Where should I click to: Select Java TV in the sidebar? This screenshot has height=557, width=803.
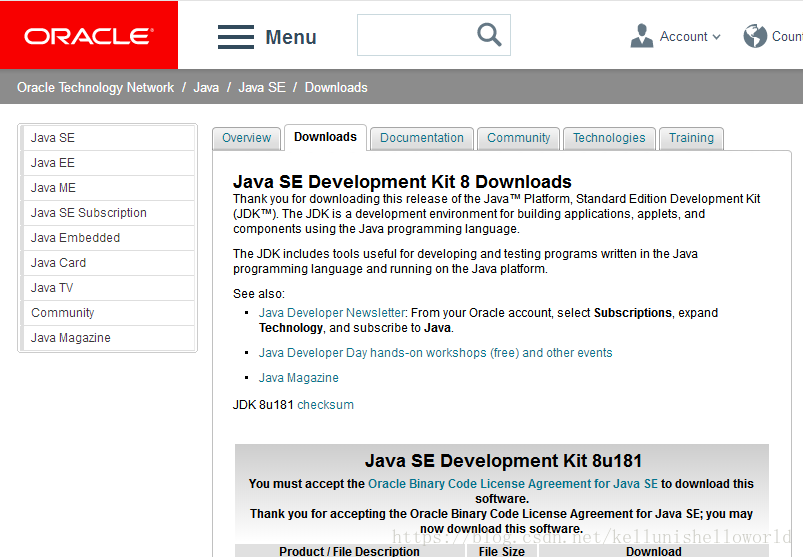[x=109, y=288]
